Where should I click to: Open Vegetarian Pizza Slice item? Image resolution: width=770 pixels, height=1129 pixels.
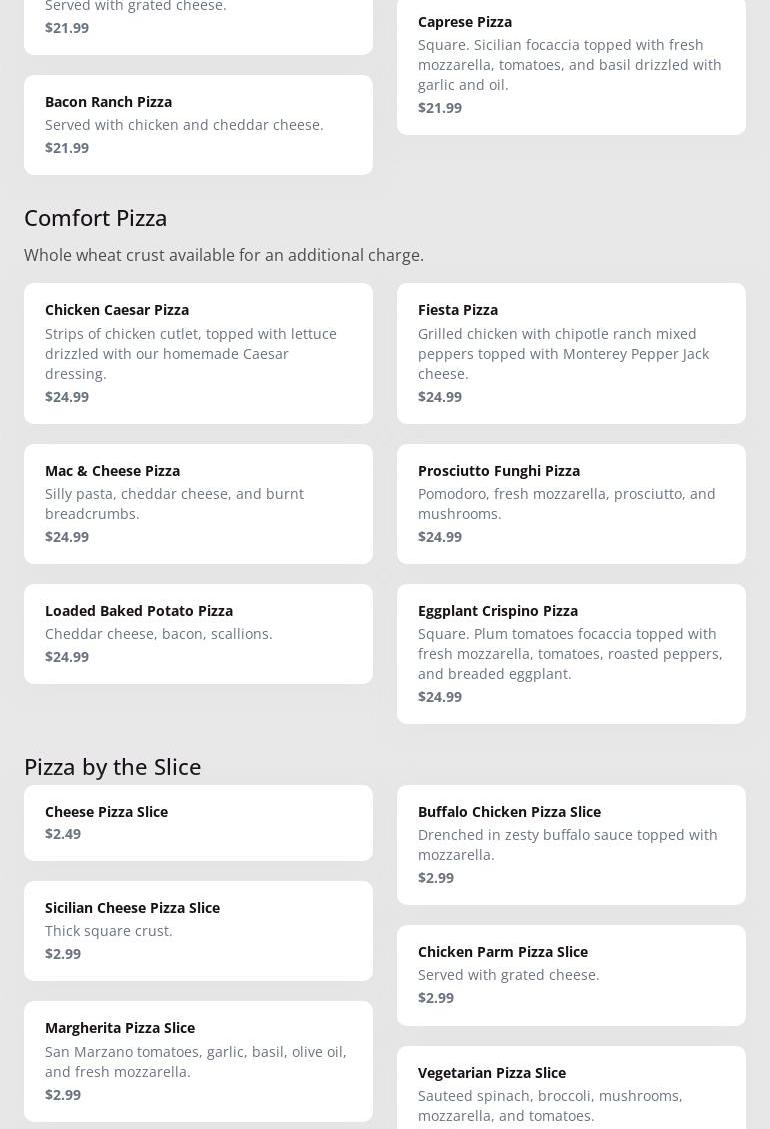571,1092
